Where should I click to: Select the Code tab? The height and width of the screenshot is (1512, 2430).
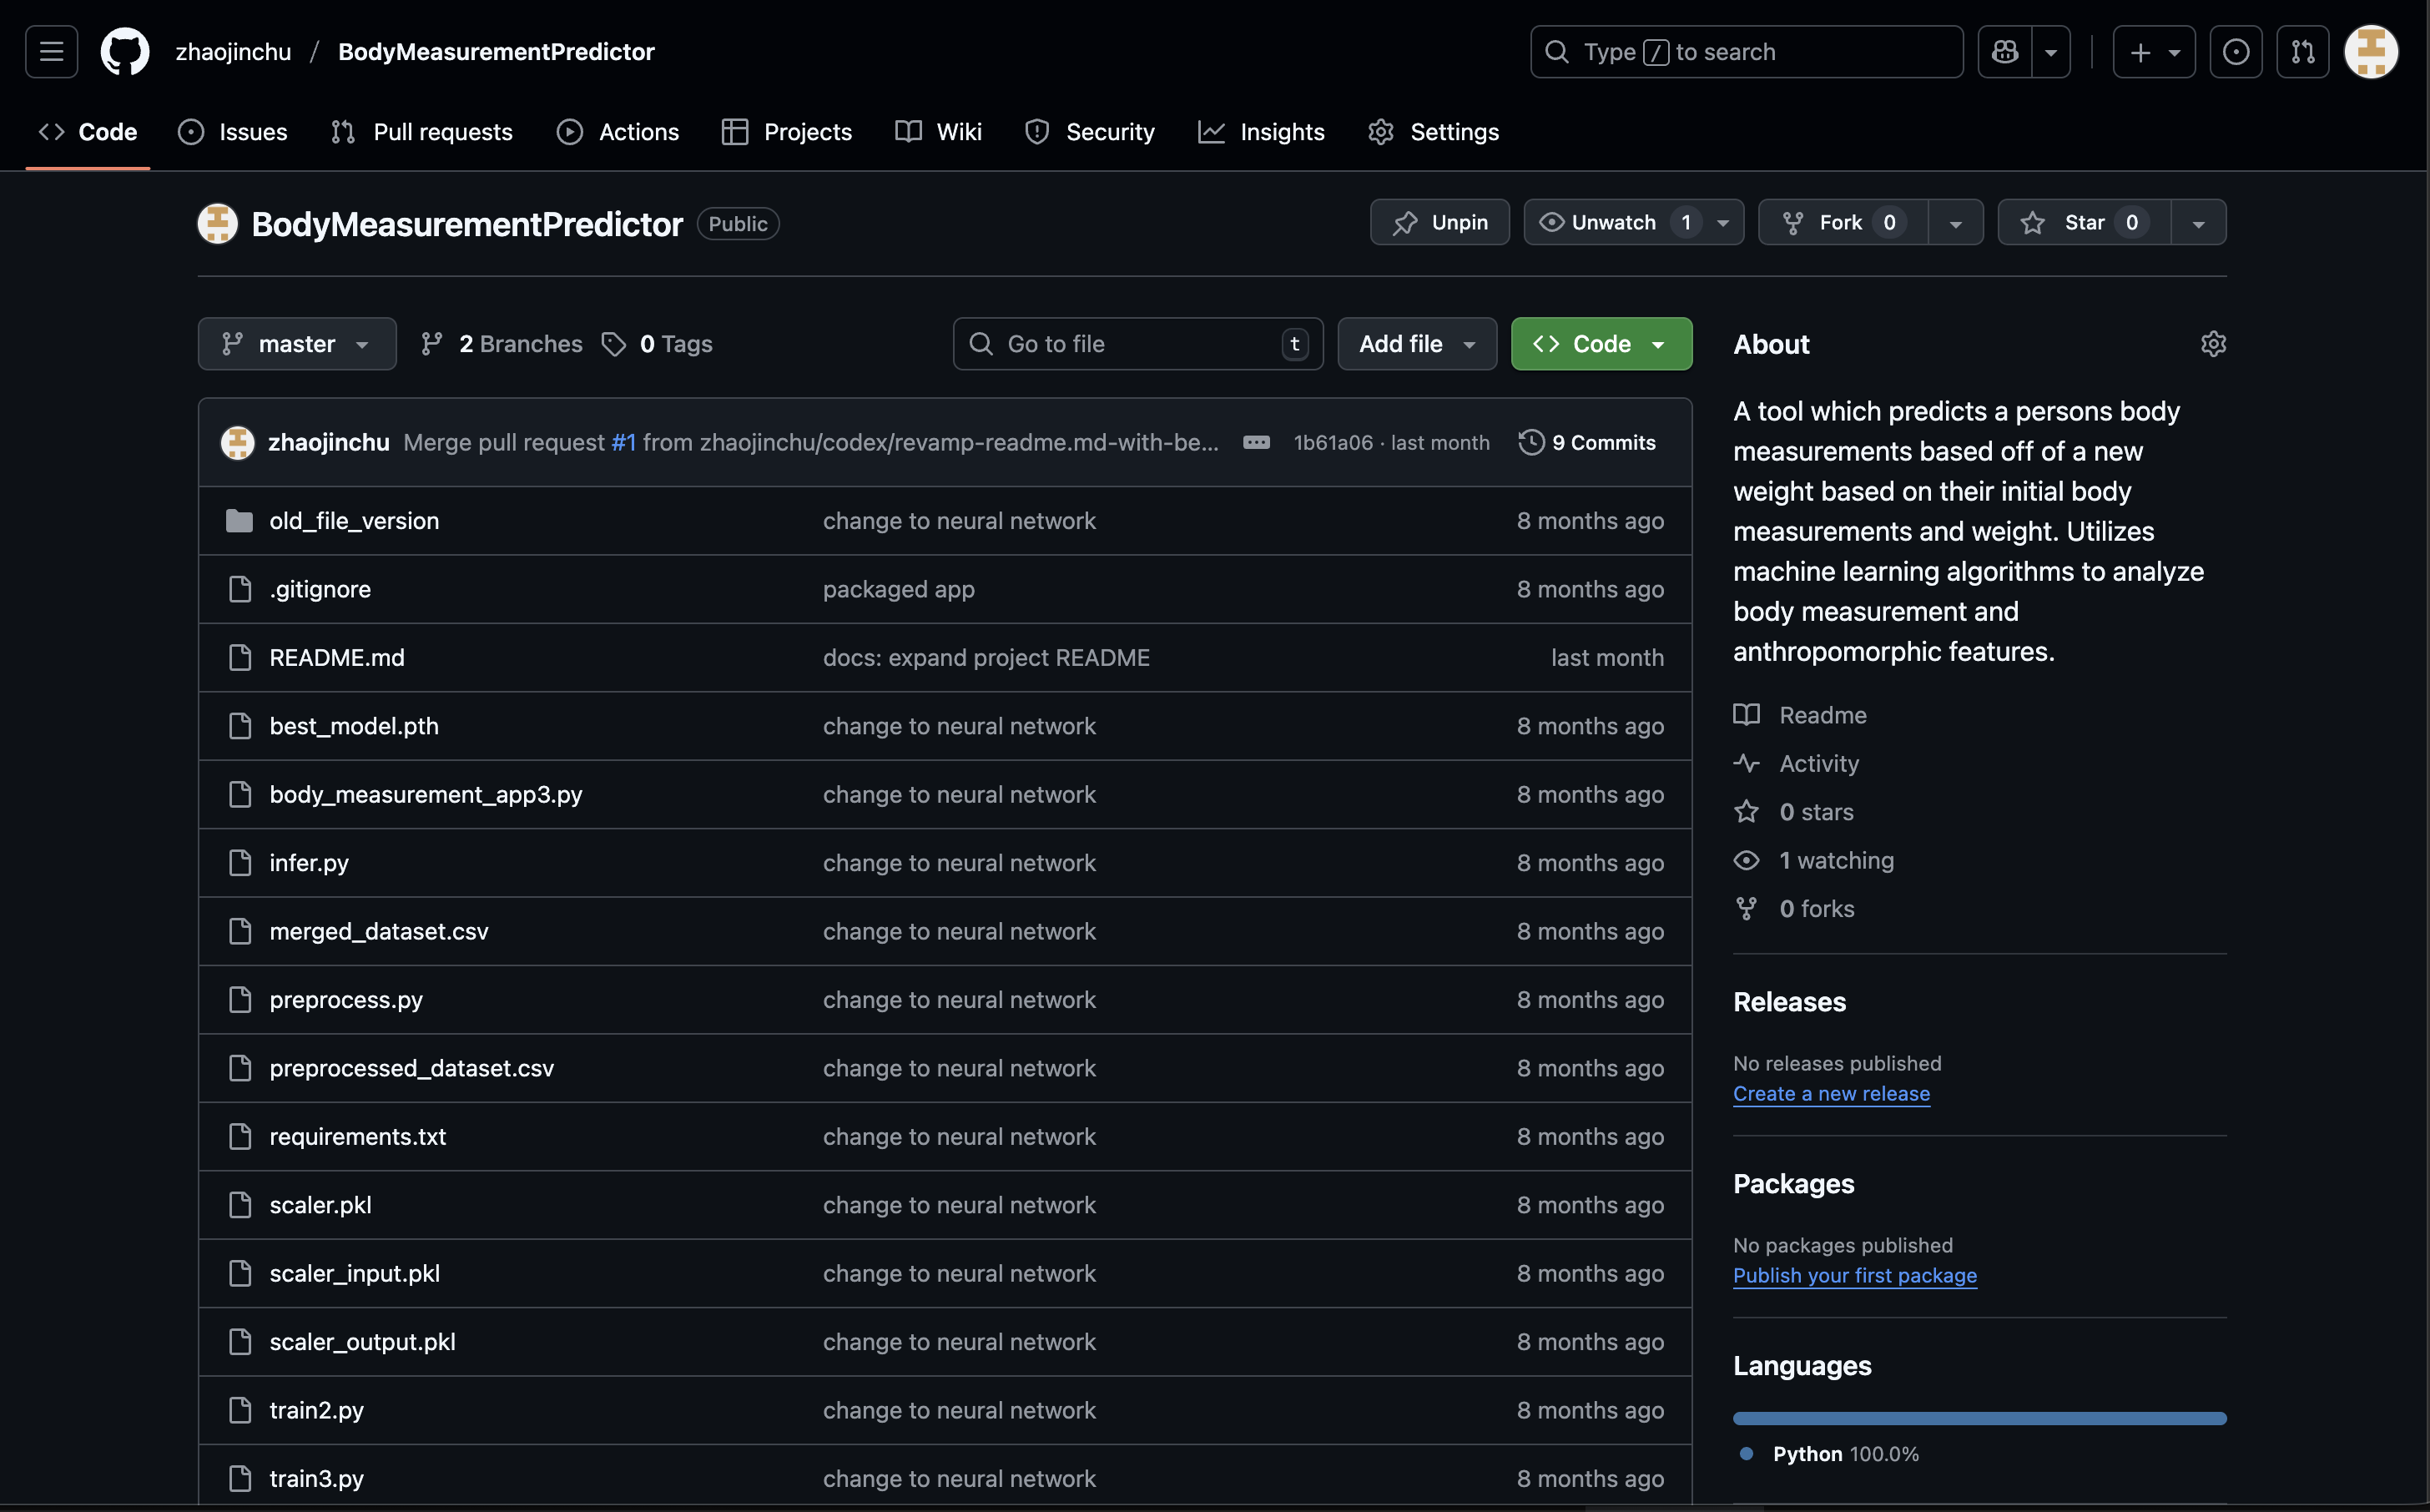tap(88, 132)
